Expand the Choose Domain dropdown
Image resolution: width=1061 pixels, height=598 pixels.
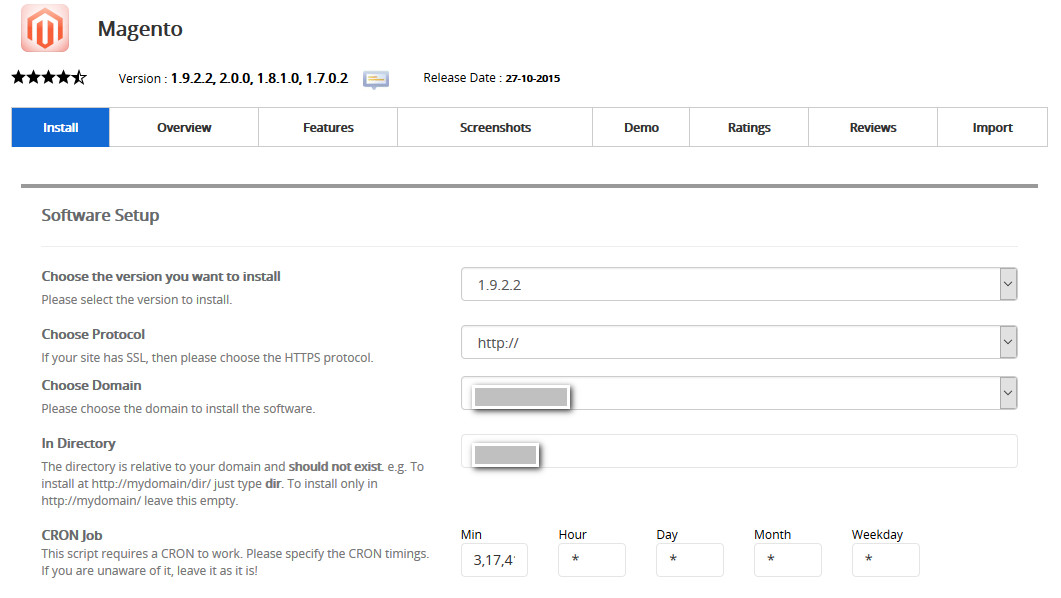pyautogui.click(x=739, y=393)
